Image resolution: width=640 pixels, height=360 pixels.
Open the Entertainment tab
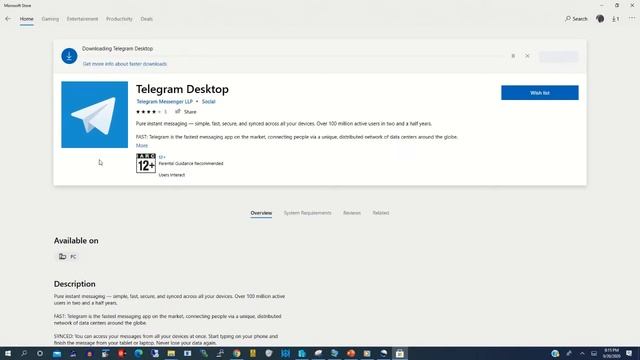[x=82, y=19]
